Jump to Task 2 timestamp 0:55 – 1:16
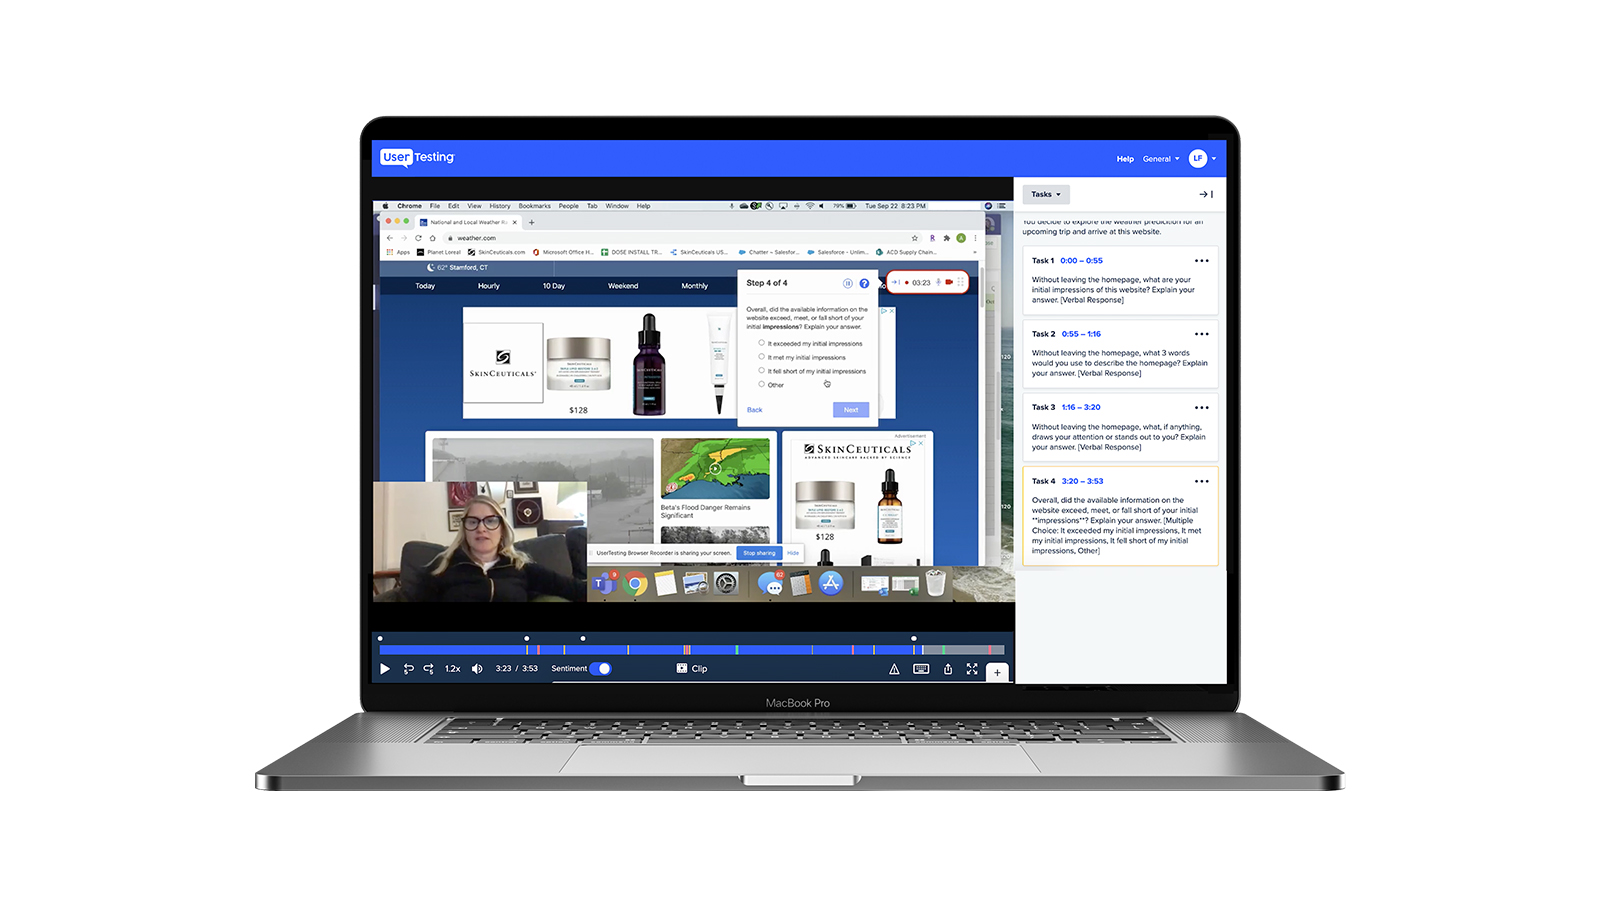The width and height of the screenshot is (1600, 900). [1081, 334]
